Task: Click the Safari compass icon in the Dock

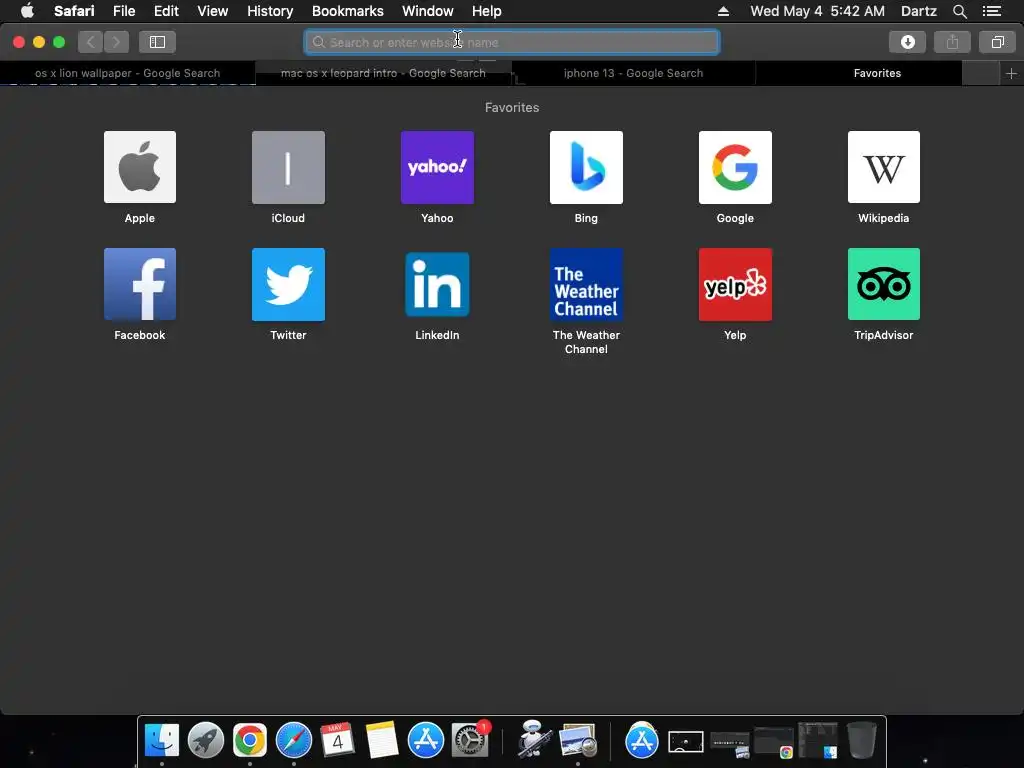Action: pos(294,741)
